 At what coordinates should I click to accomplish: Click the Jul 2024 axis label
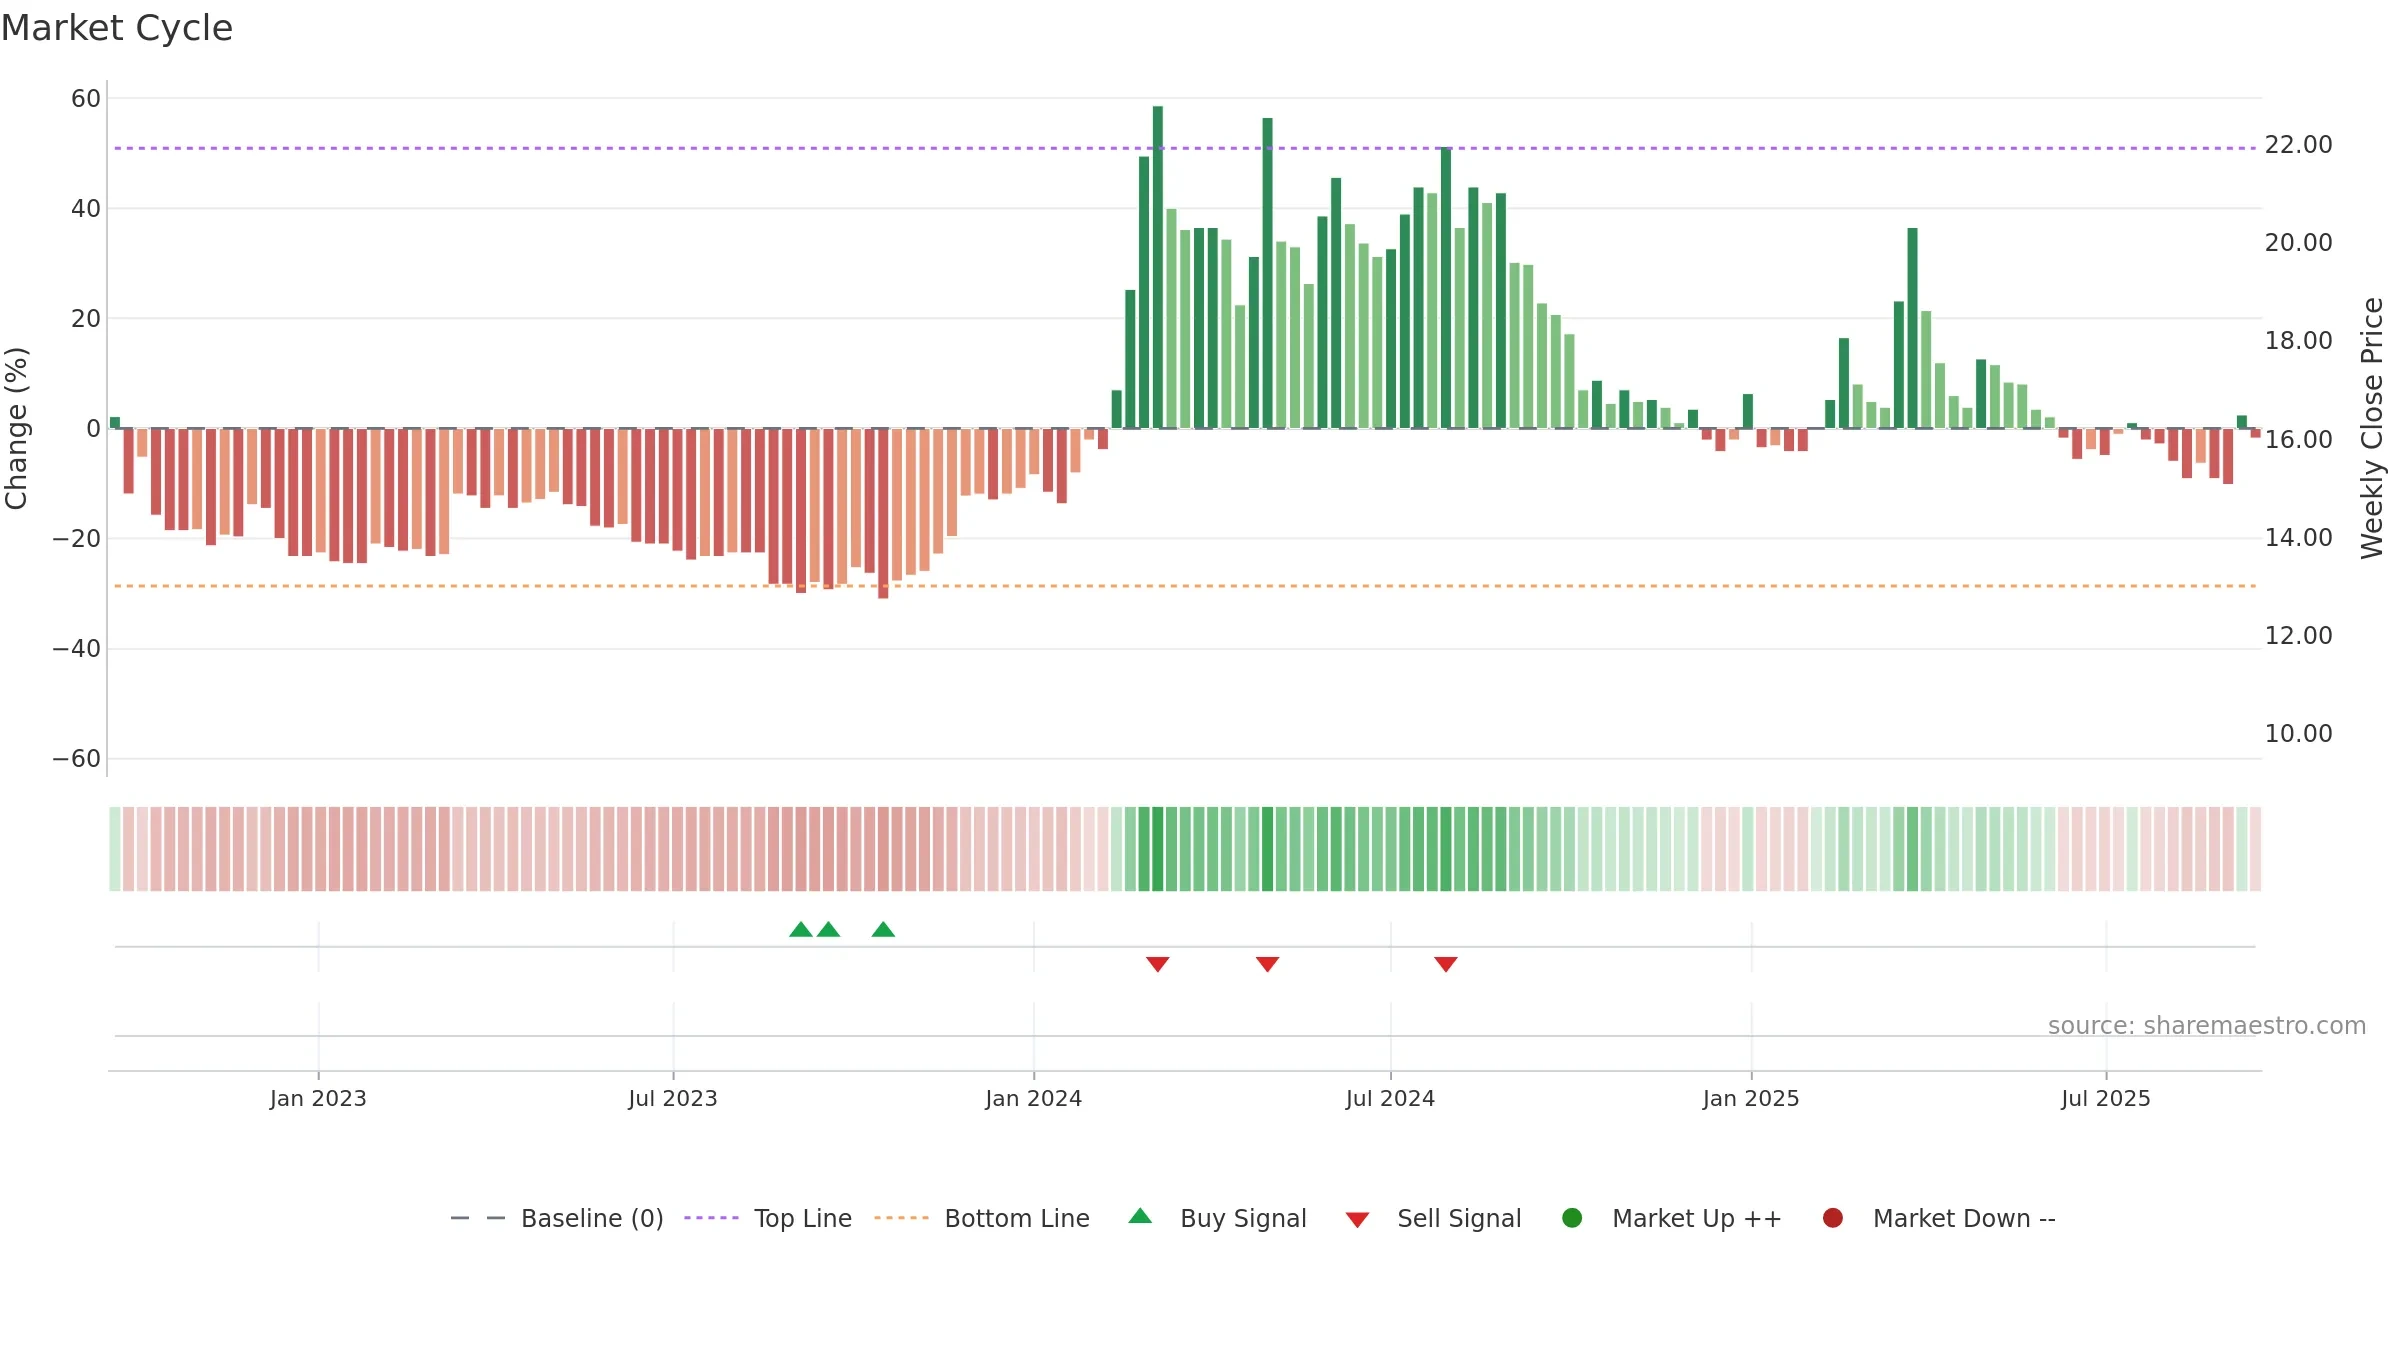point(1390,1099)
